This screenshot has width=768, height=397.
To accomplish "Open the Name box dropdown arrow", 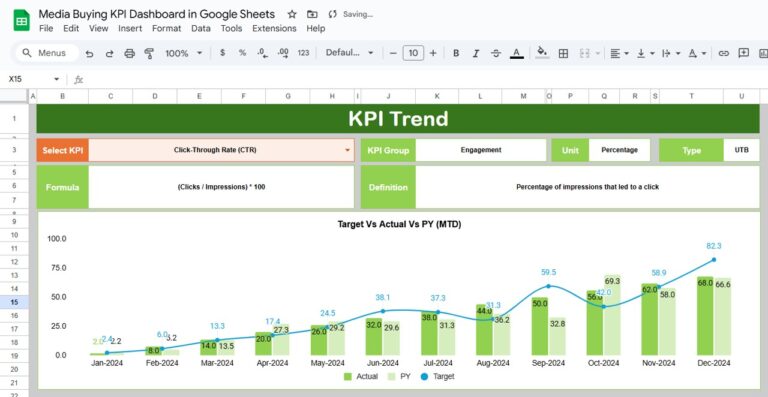I will coord(56,79).
